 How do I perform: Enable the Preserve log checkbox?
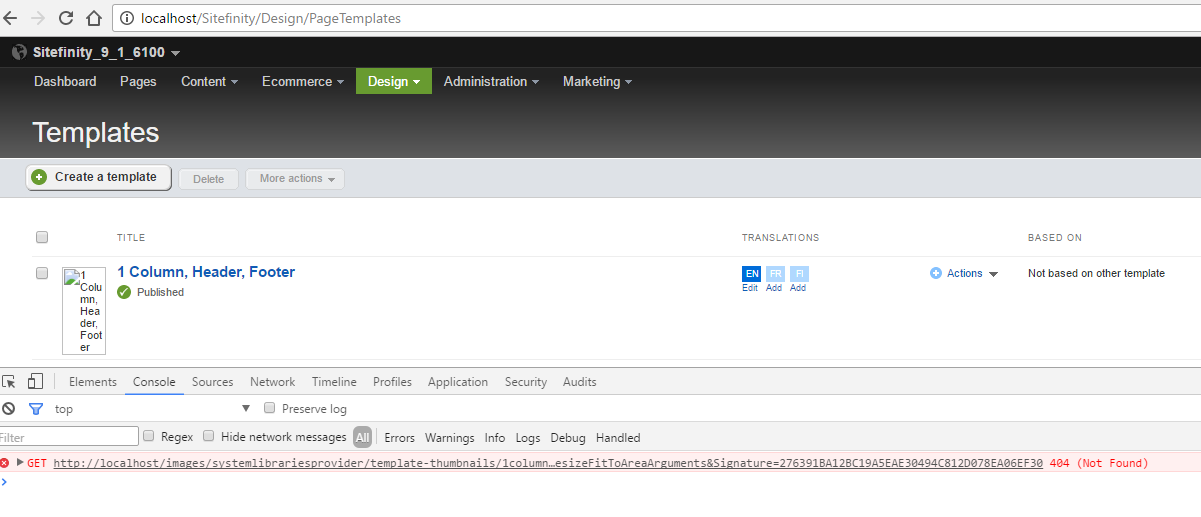[x=269, y=408]
